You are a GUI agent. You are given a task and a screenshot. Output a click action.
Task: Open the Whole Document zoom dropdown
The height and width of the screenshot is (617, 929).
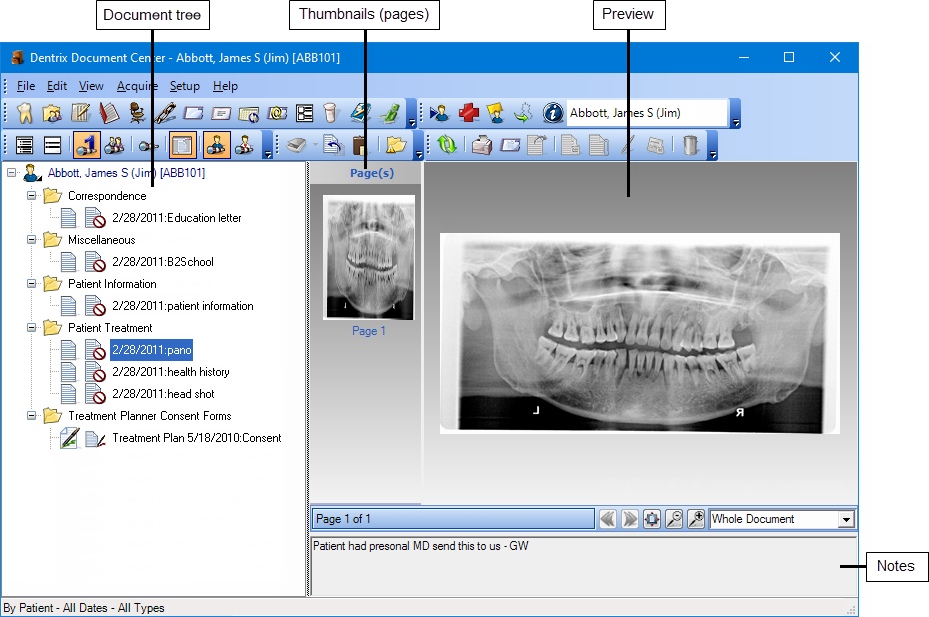click(x=846, y=520)
